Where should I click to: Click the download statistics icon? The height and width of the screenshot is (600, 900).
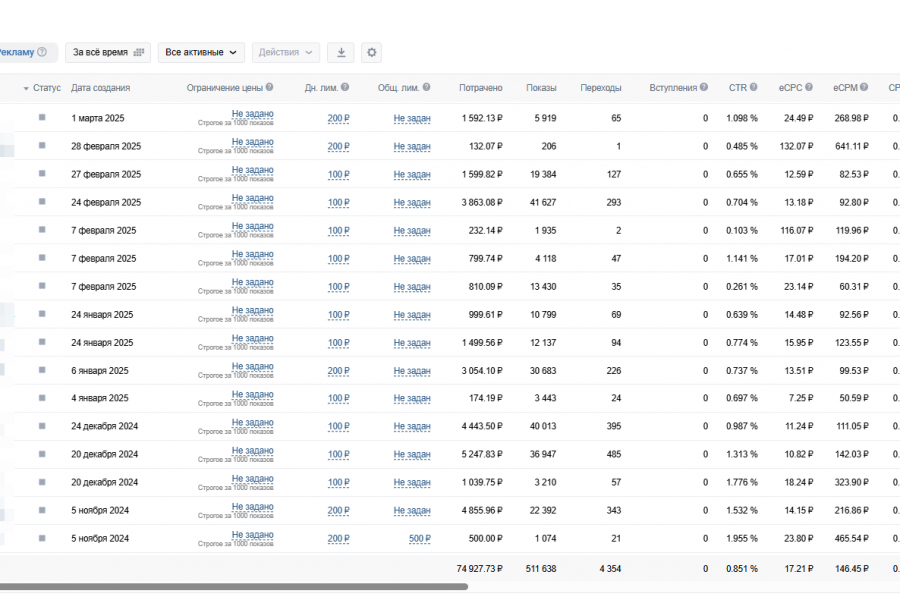coord(341,52)
